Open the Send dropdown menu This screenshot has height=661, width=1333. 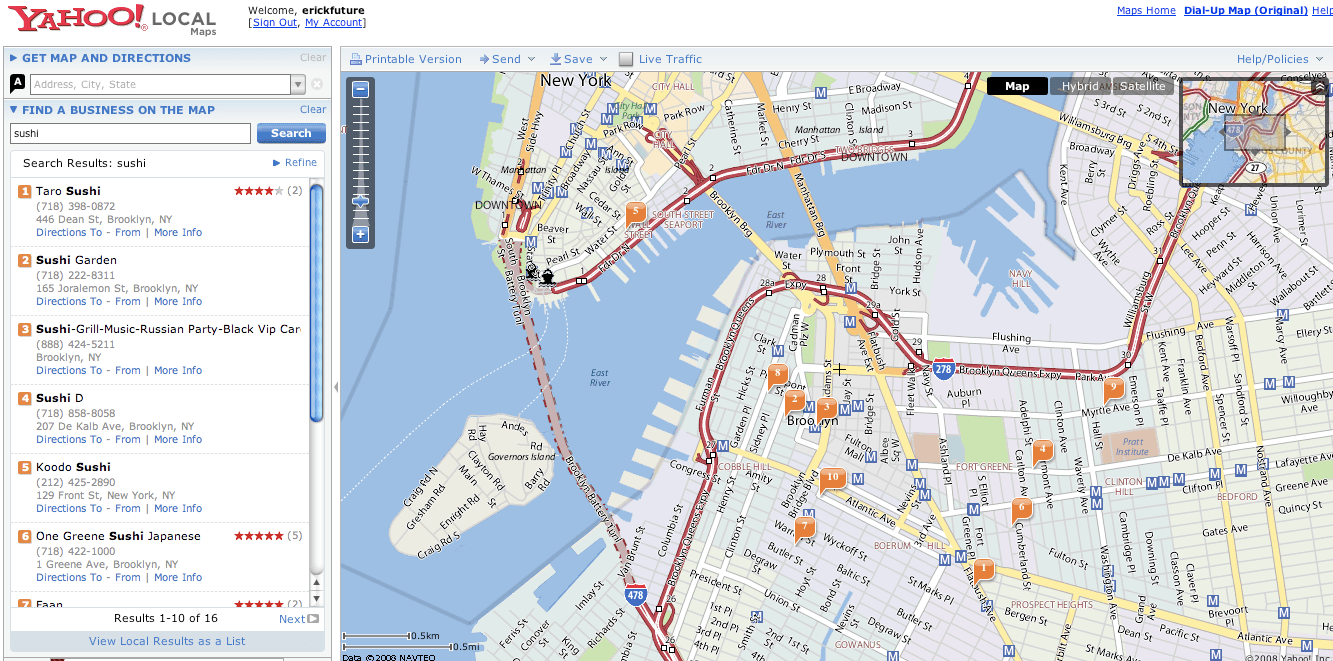507,59
